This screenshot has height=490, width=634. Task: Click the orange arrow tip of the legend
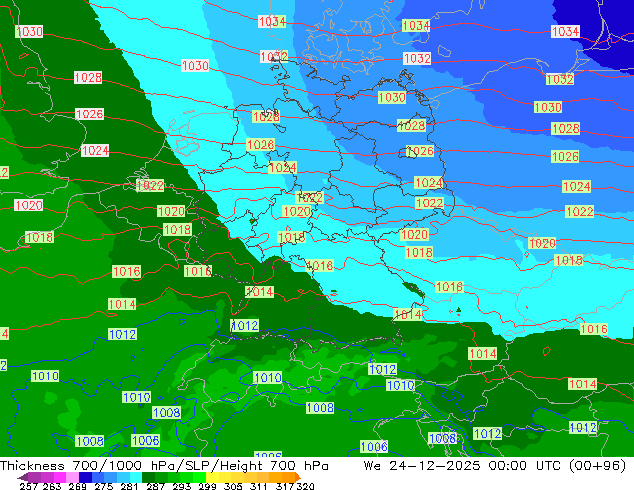[298, 477]
